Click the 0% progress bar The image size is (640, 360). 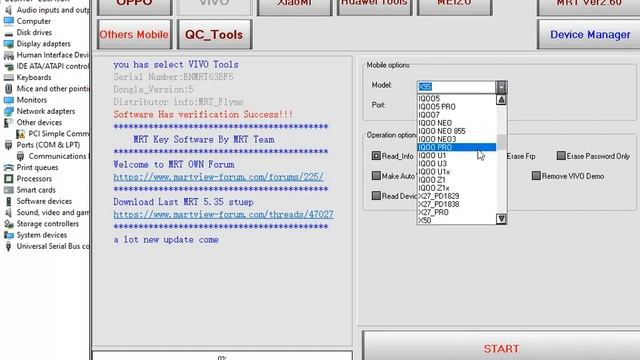pyautogui.click(x=222, y=356)
